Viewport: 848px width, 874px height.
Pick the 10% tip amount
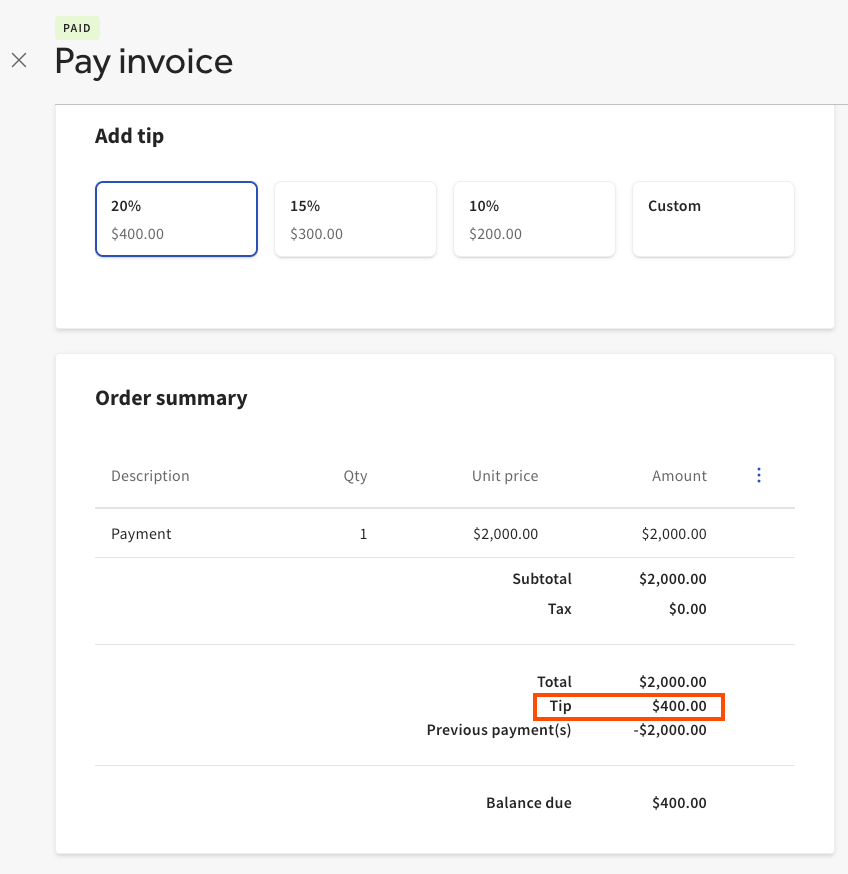point(534,219)
